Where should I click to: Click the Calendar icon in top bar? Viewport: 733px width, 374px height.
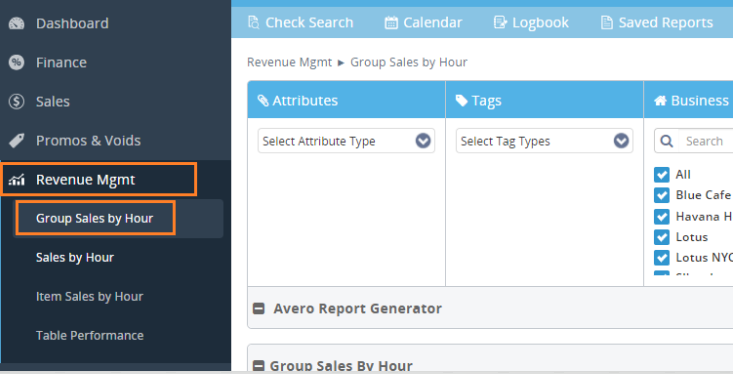391,22
